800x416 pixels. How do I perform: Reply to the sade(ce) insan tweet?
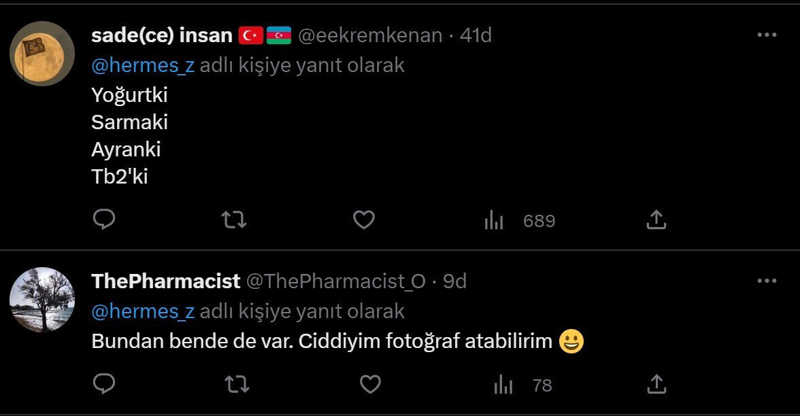click(104, 219)
